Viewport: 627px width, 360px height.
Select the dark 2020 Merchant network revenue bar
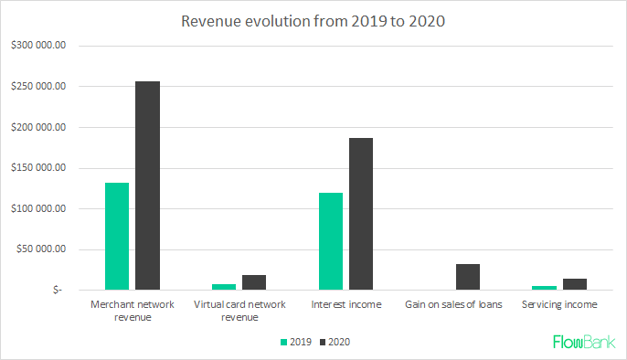coord(148,186)
